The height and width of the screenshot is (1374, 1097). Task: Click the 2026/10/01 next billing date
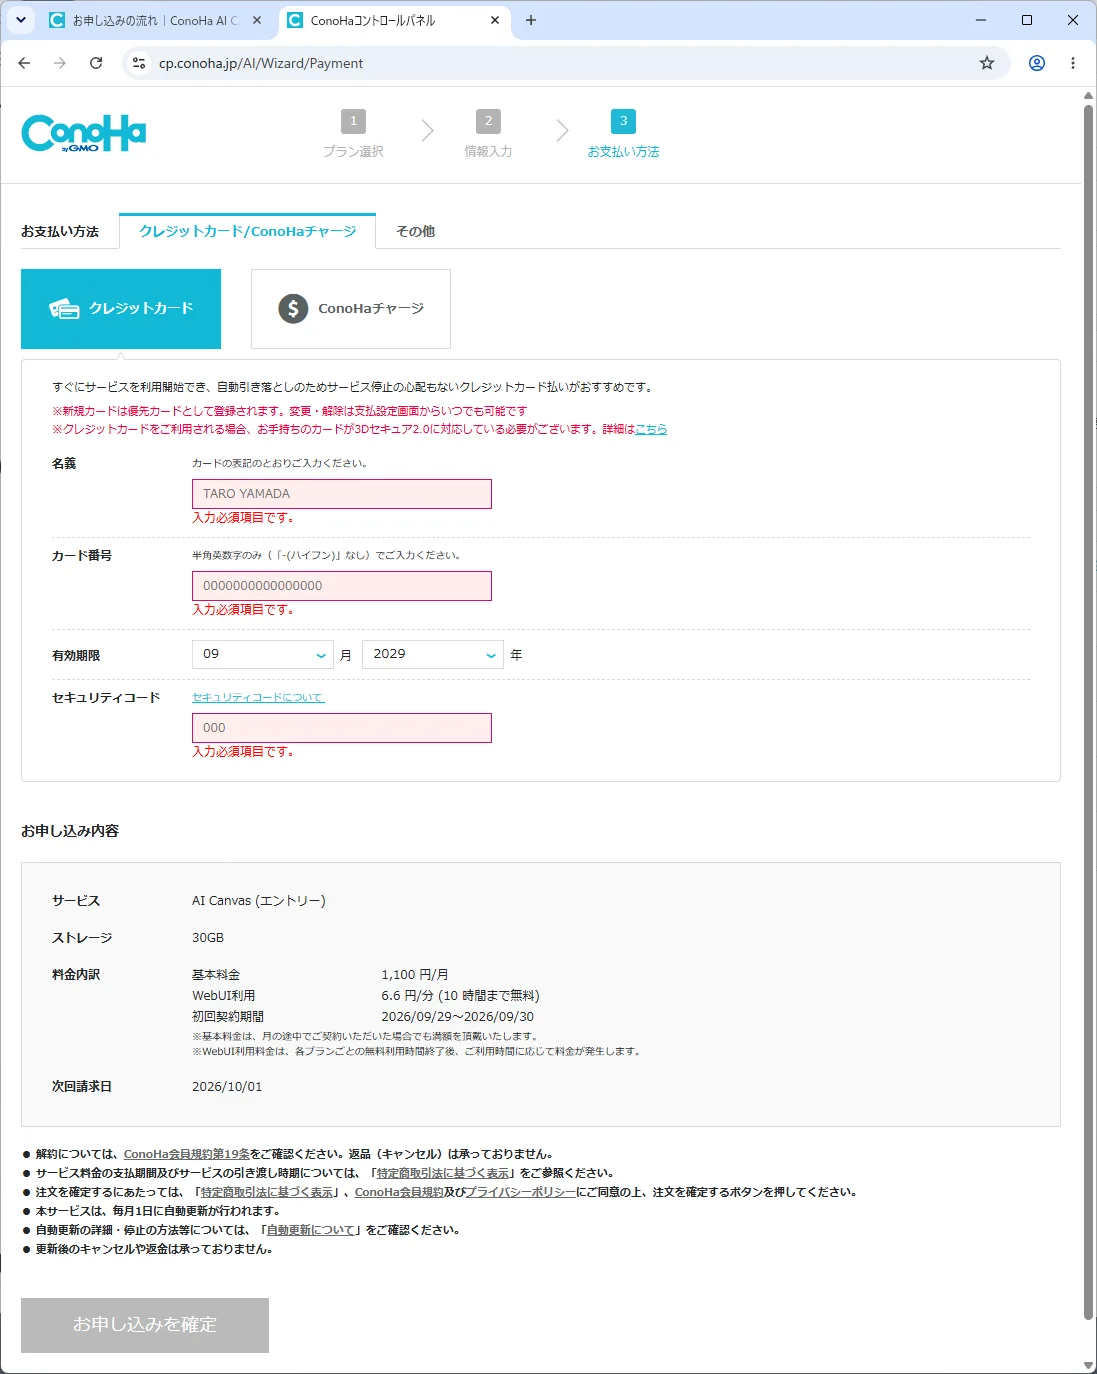227,1087
